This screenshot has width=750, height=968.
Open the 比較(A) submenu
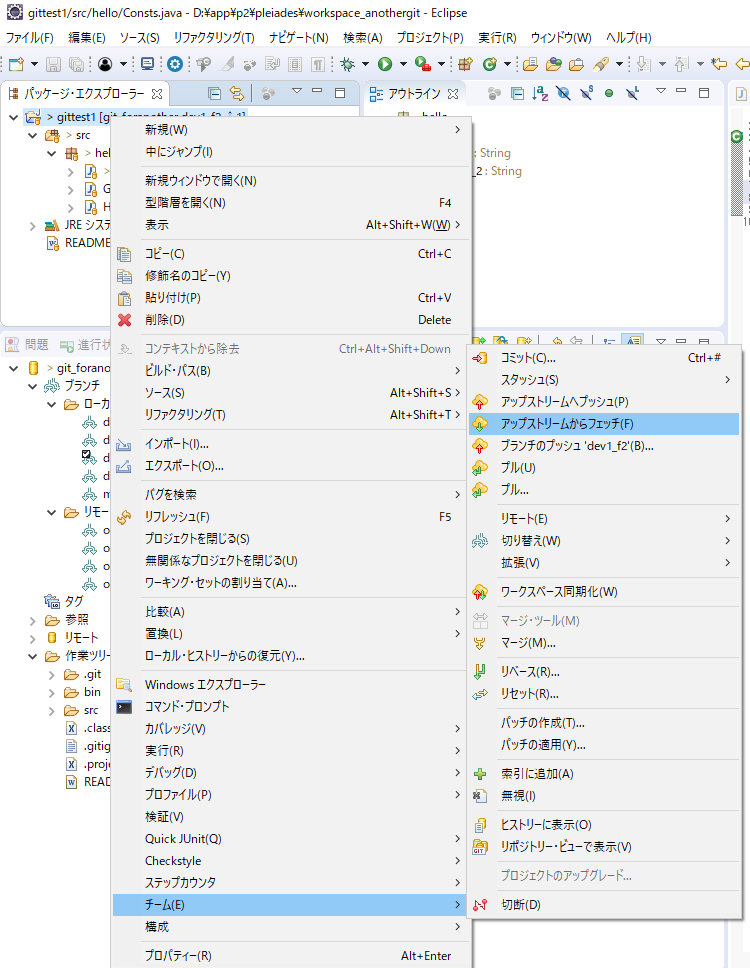click(x=290, y=612)
